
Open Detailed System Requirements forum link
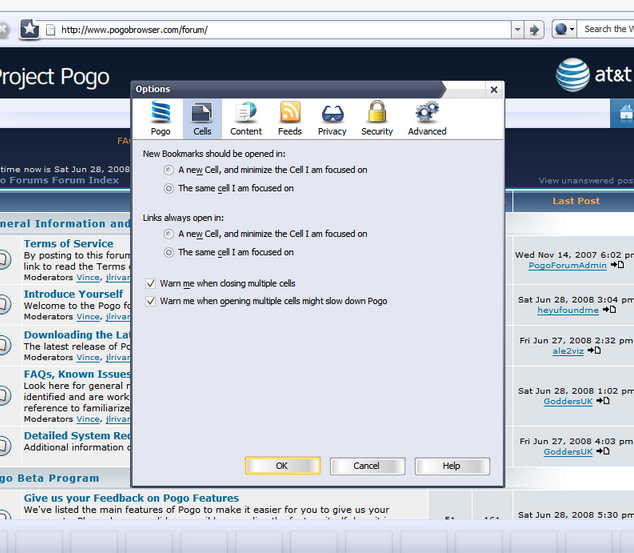[x=77, y=436]
